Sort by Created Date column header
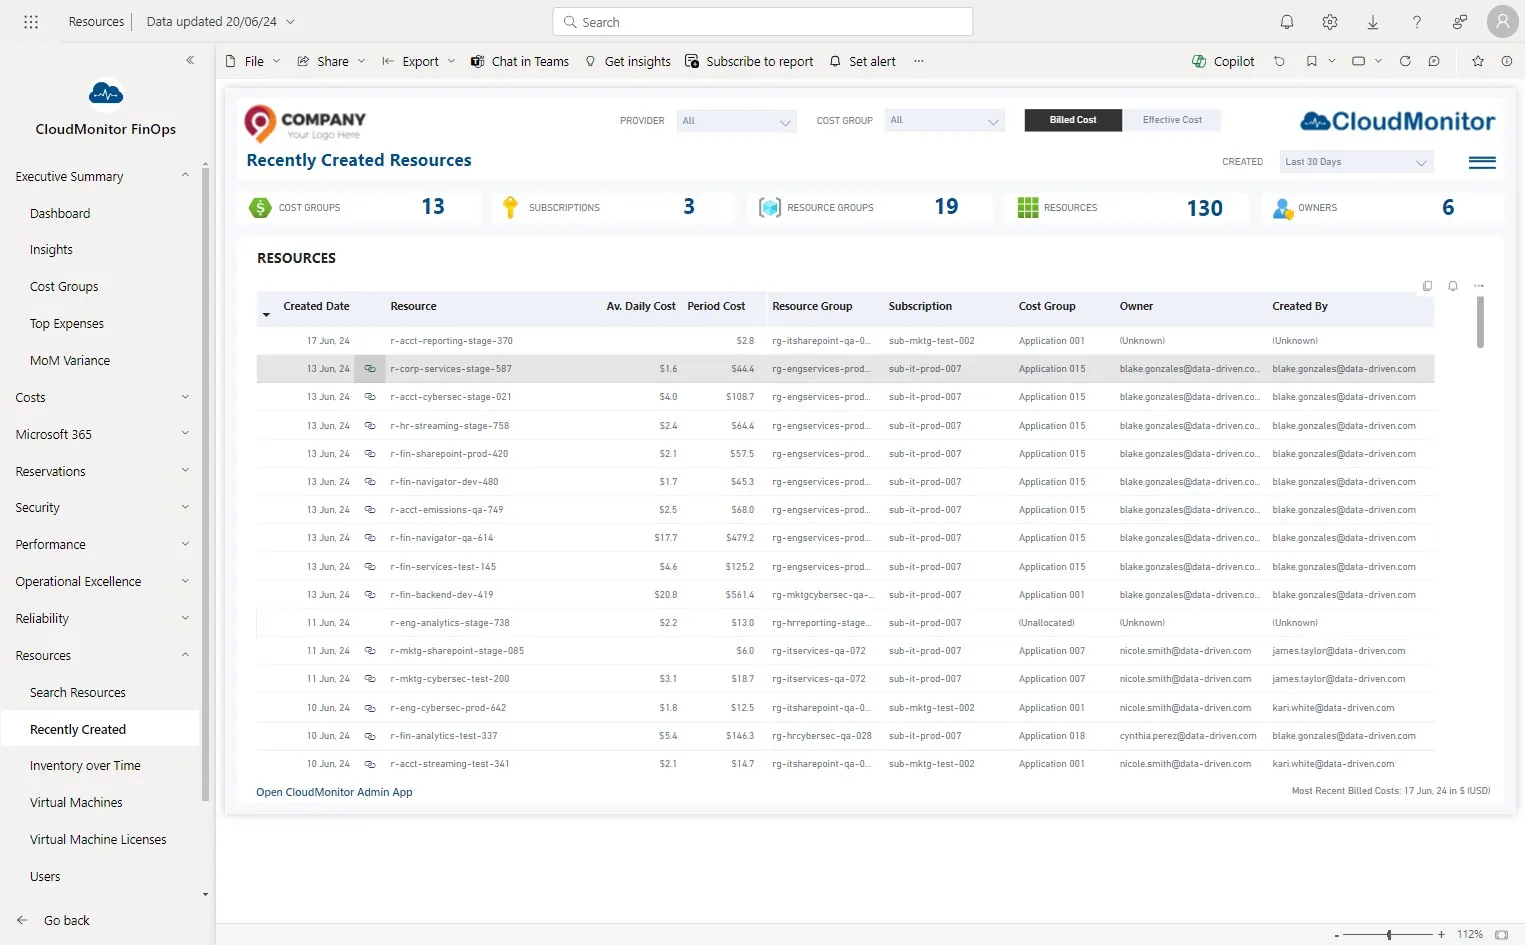Screen dimensions: 1525x945 pyautogui.click(x=316, y=306)
